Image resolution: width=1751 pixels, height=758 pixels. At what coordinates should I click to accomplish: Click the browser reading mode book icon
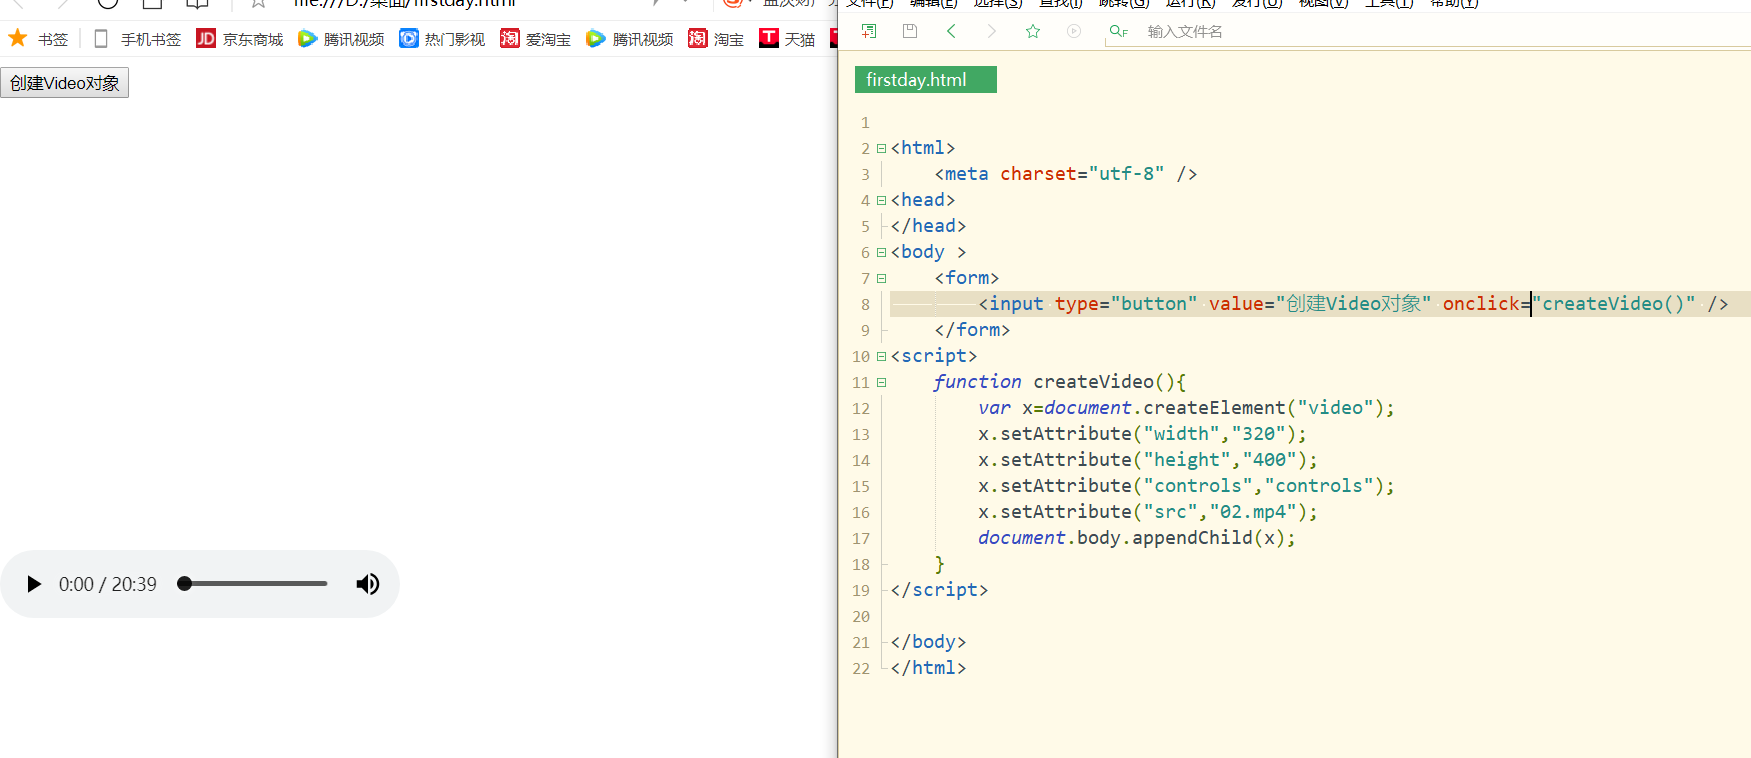coord(197,3)
